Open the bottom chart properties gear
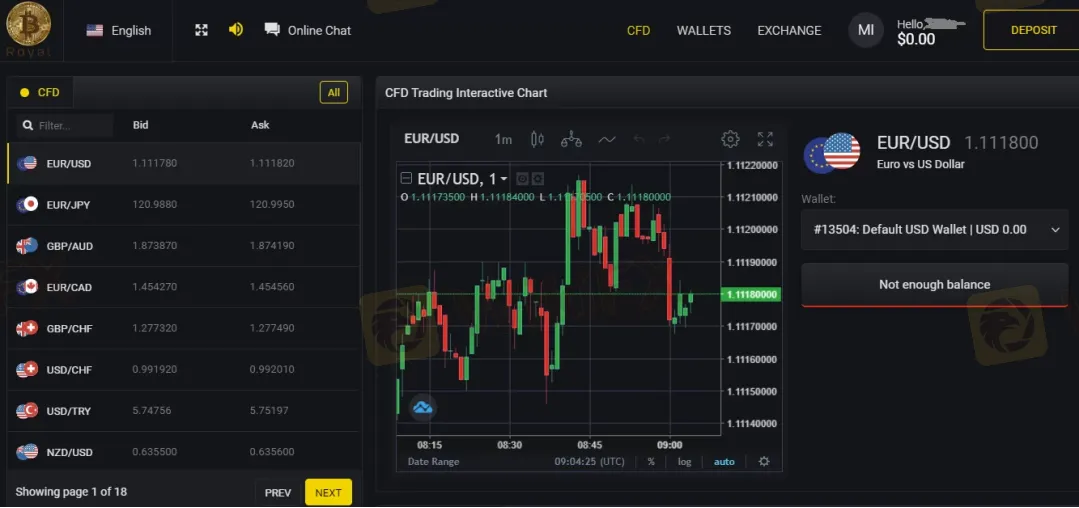 click(x=764, y=462)
